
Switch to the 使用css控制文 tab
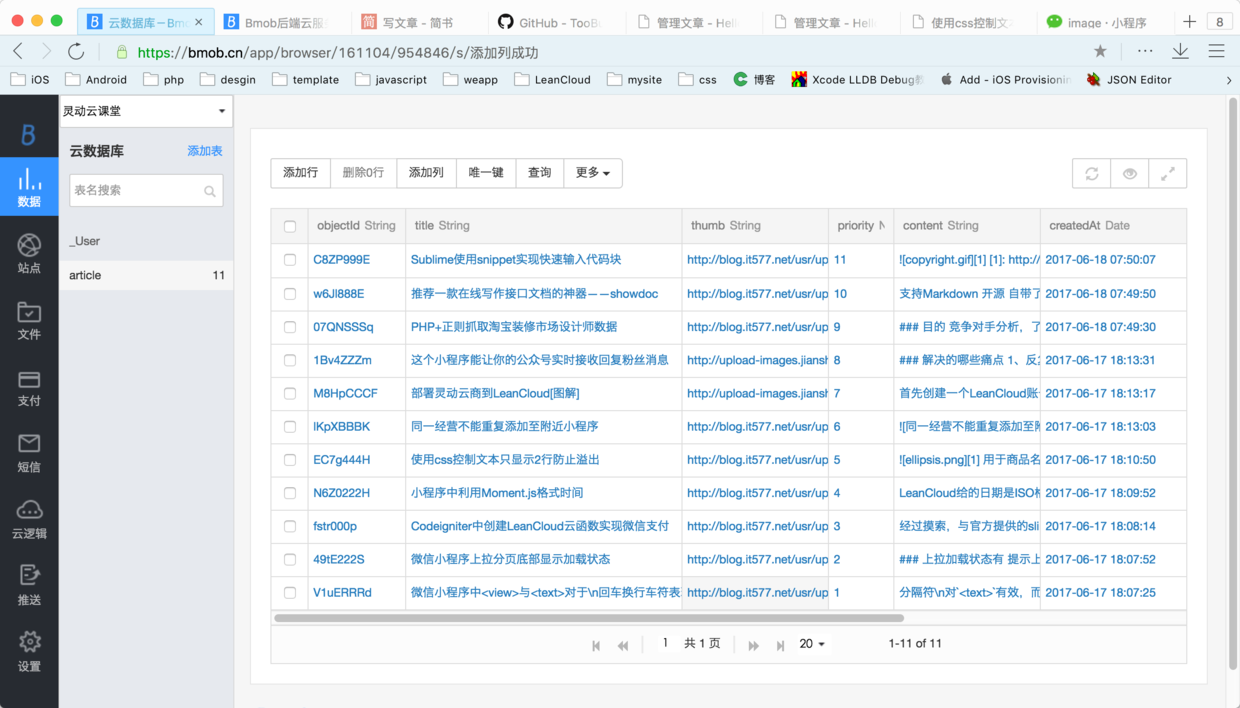pyautogui.click(x=967, y=22)
